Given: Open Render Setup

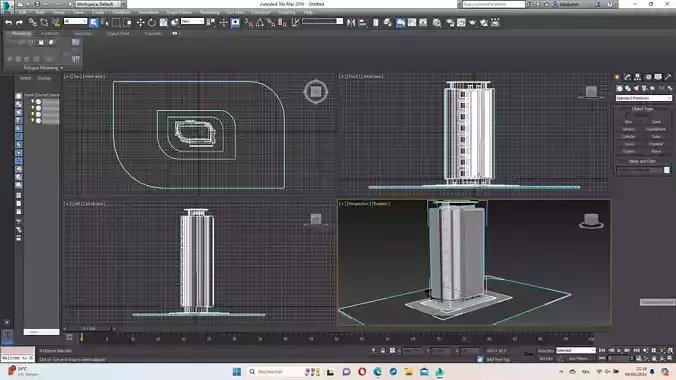Looking at the screenshot, I should tap(450, 22).
